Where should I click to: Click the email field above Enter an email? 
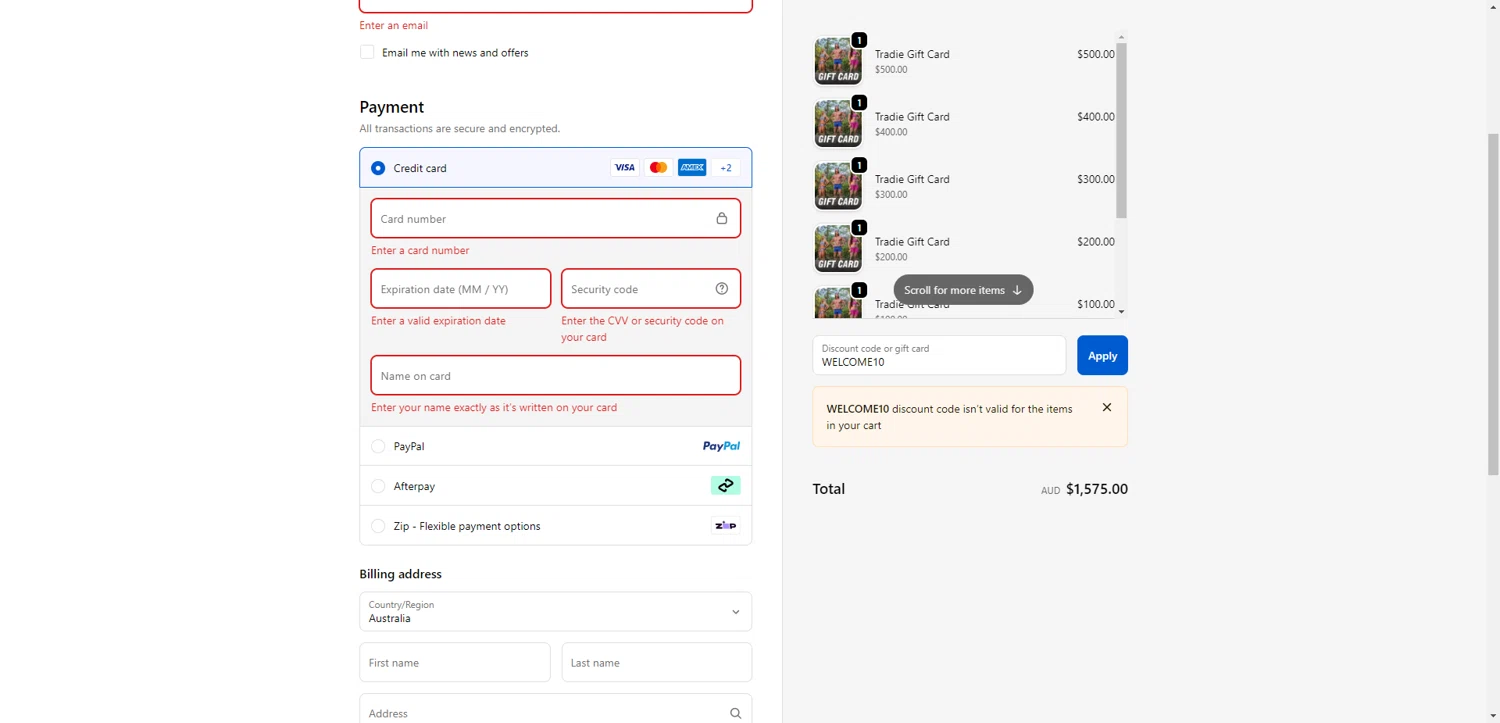click(556, 5)
